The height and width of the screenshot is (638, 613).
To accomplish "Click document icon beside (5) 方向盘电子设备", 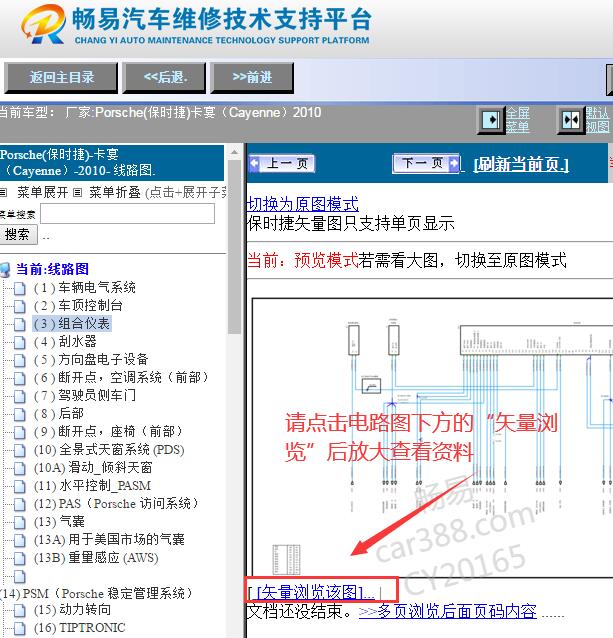I will (19, 360).
